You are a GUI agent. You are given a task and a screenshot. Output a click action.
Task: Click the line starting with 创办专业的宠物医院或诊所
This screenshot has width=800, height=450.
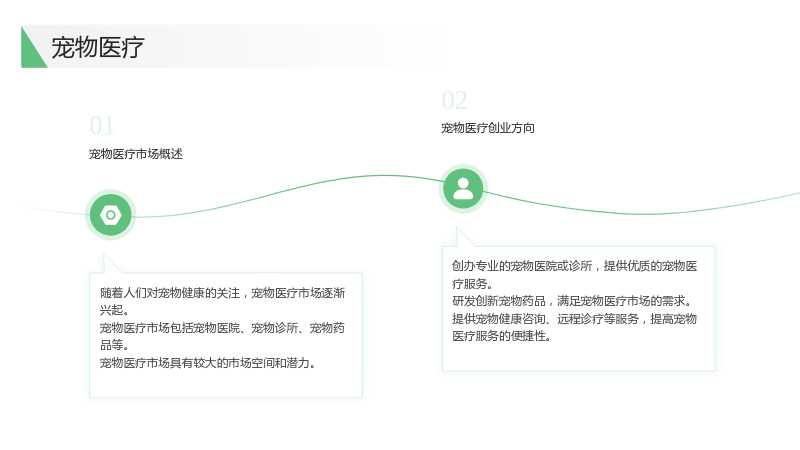coord(574,266)
